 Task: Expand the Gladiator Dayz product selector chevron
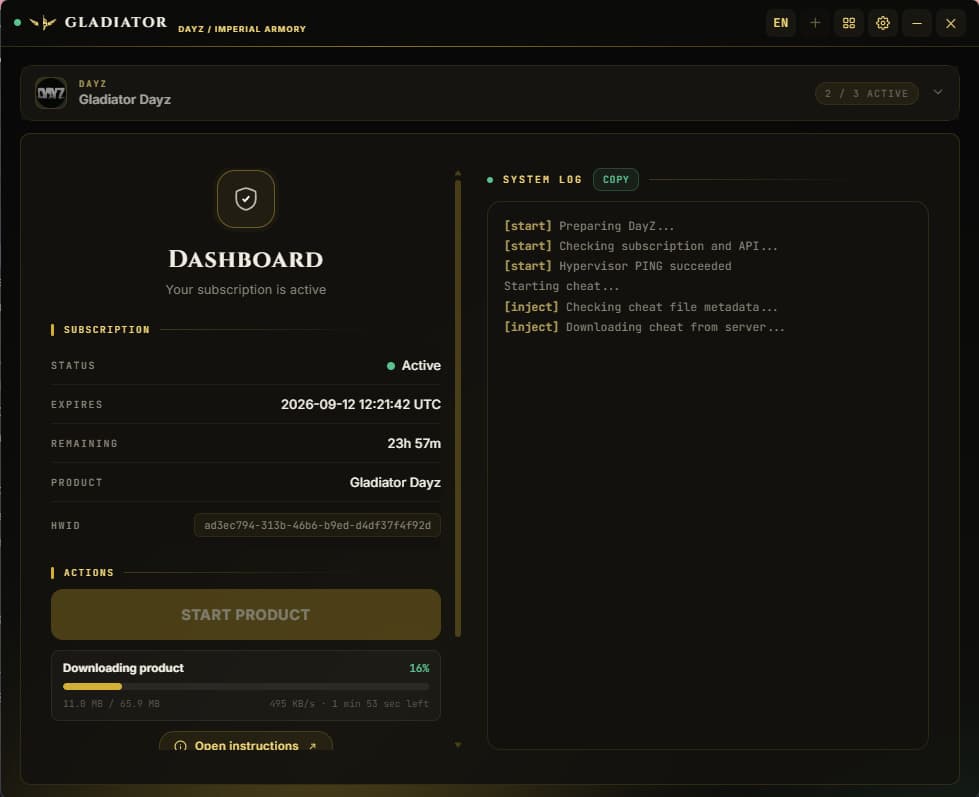point(938,92)
